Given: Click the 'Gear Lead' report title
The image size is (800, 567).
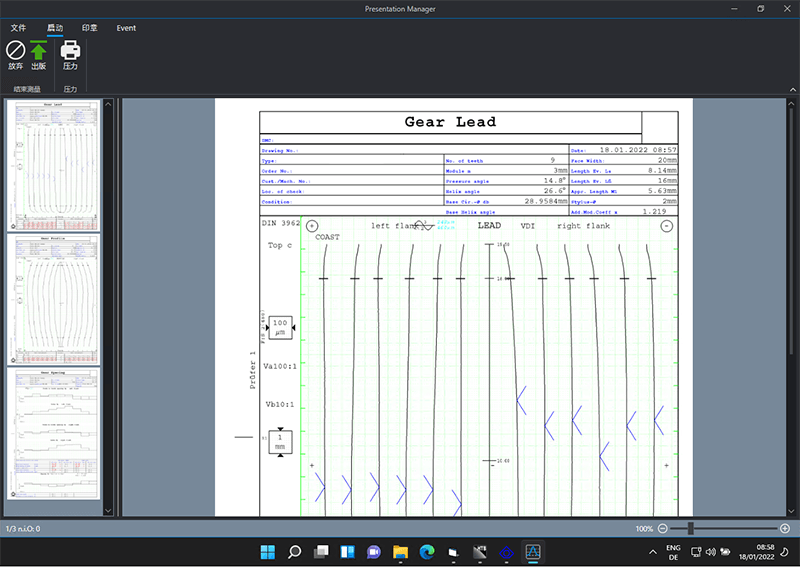Looking at the screenshot, I should pos(450,122).
